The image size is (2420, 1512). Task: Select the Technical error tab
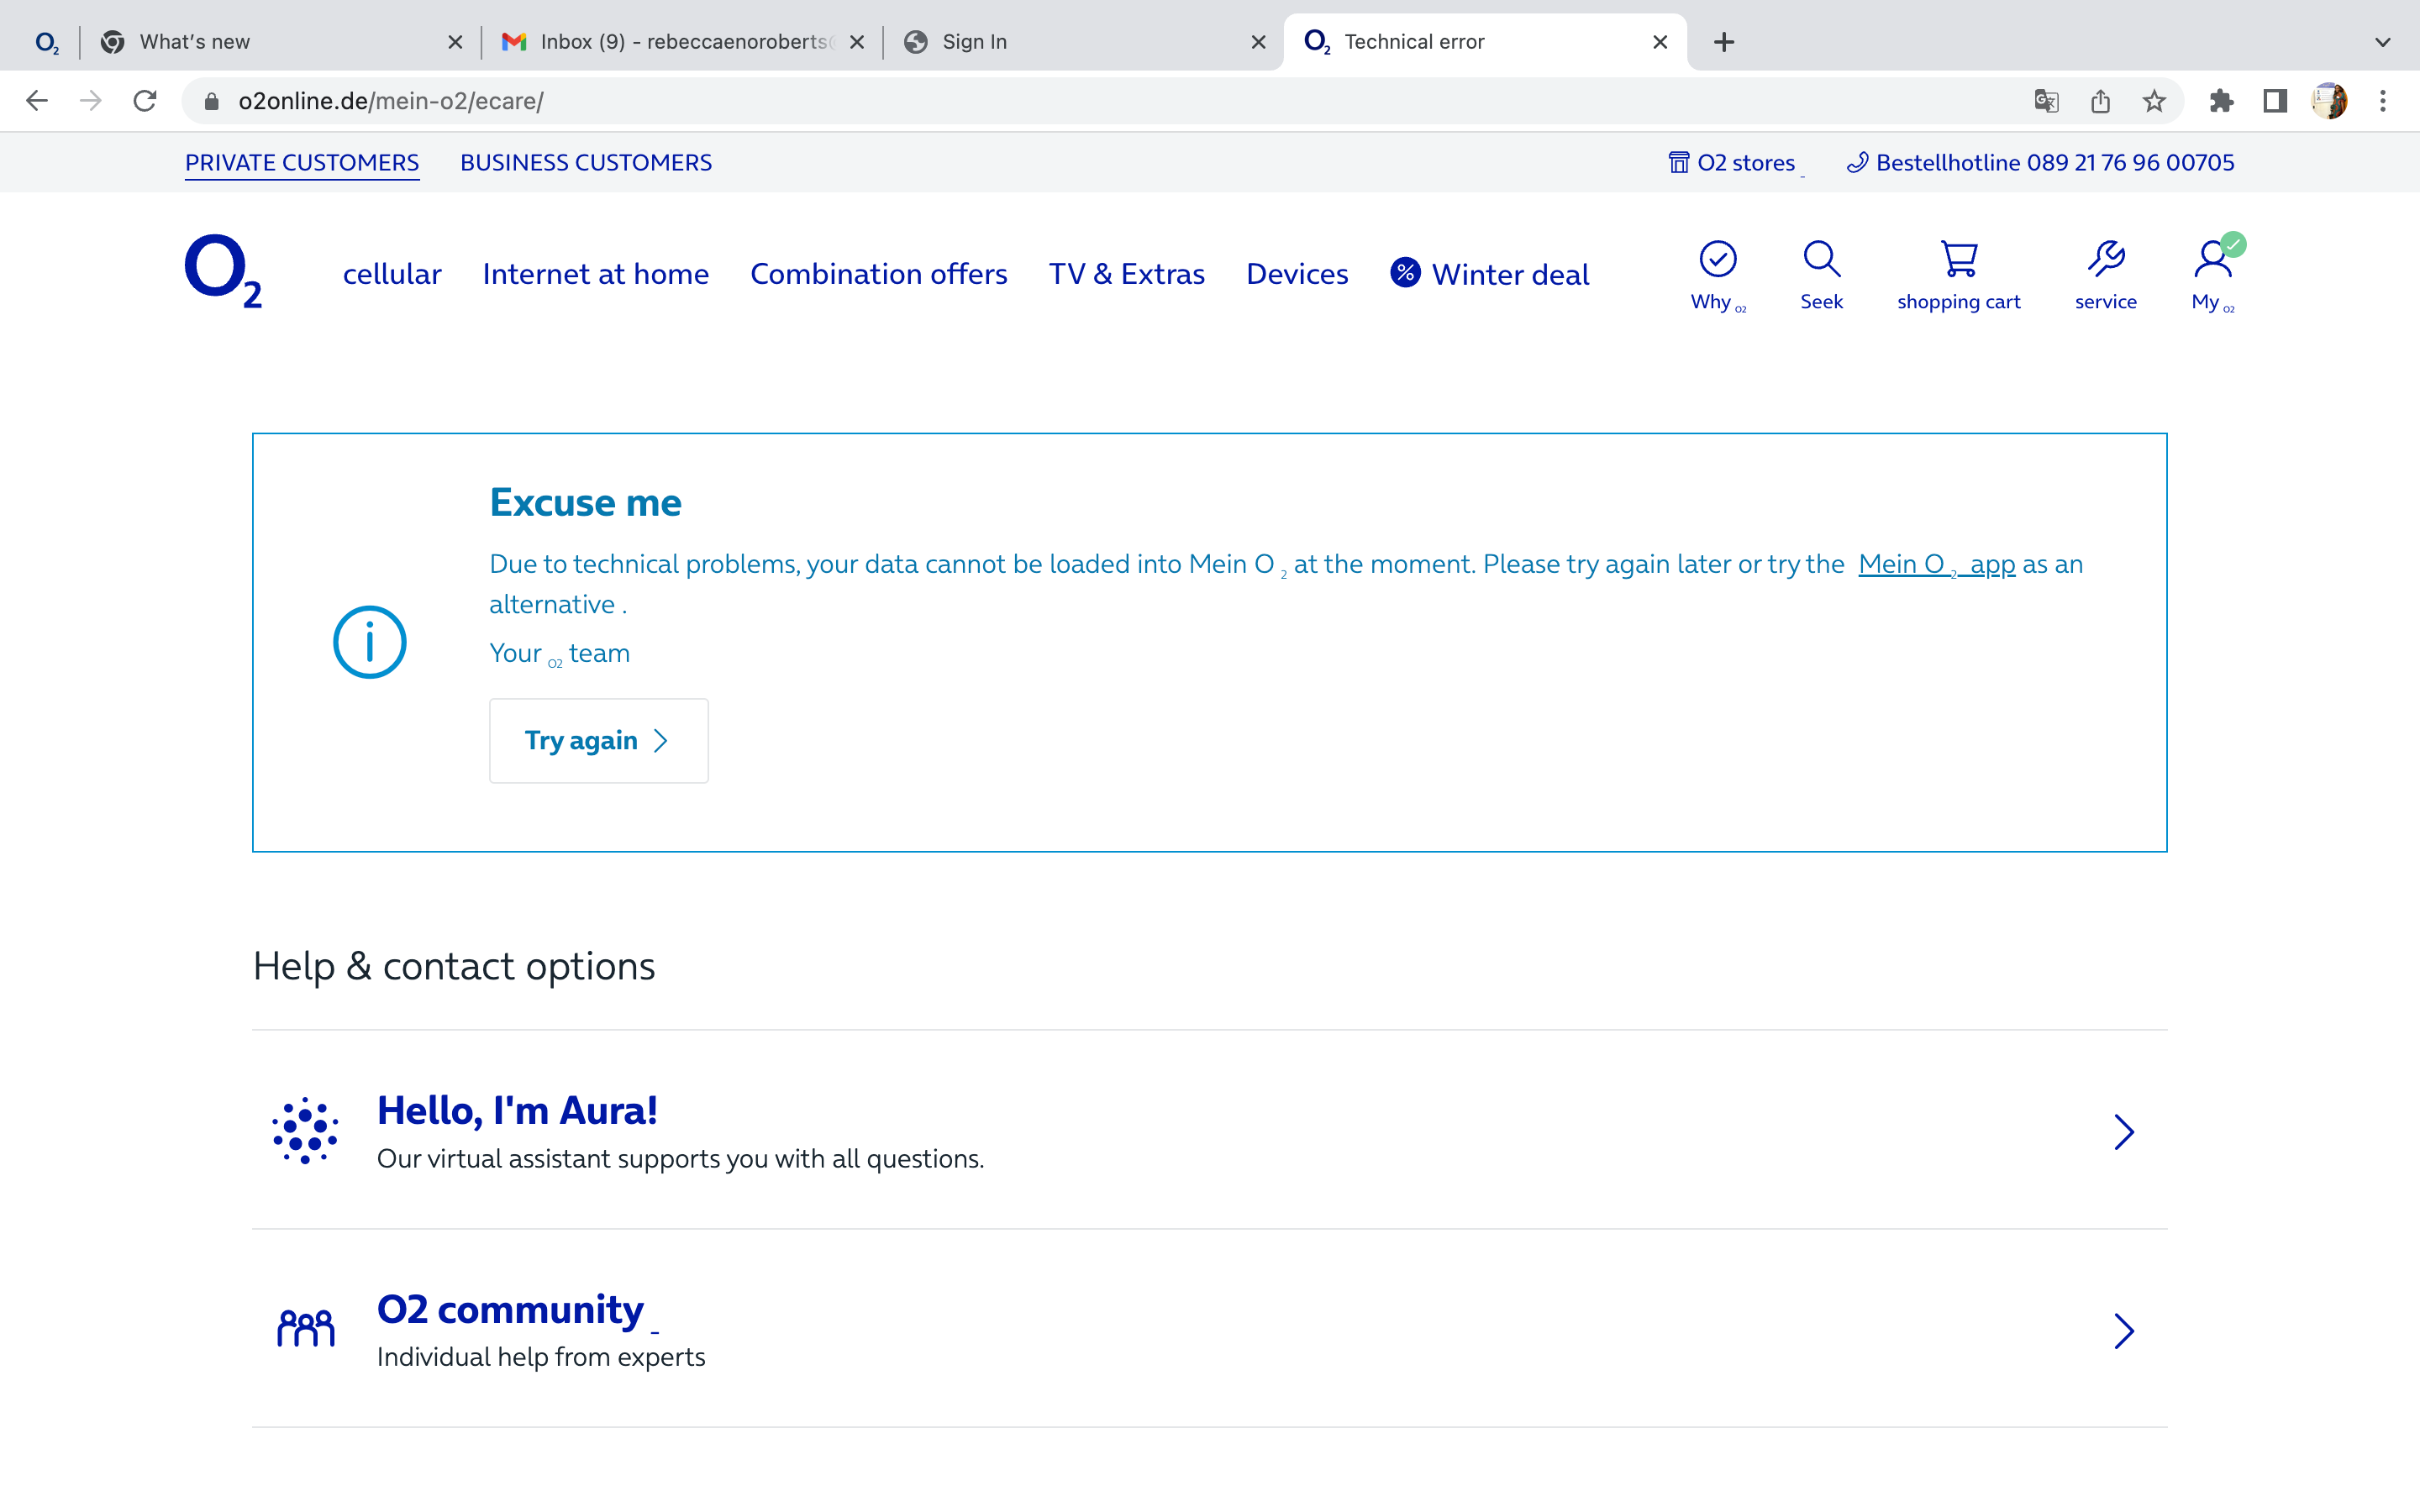click(1485, 42)
